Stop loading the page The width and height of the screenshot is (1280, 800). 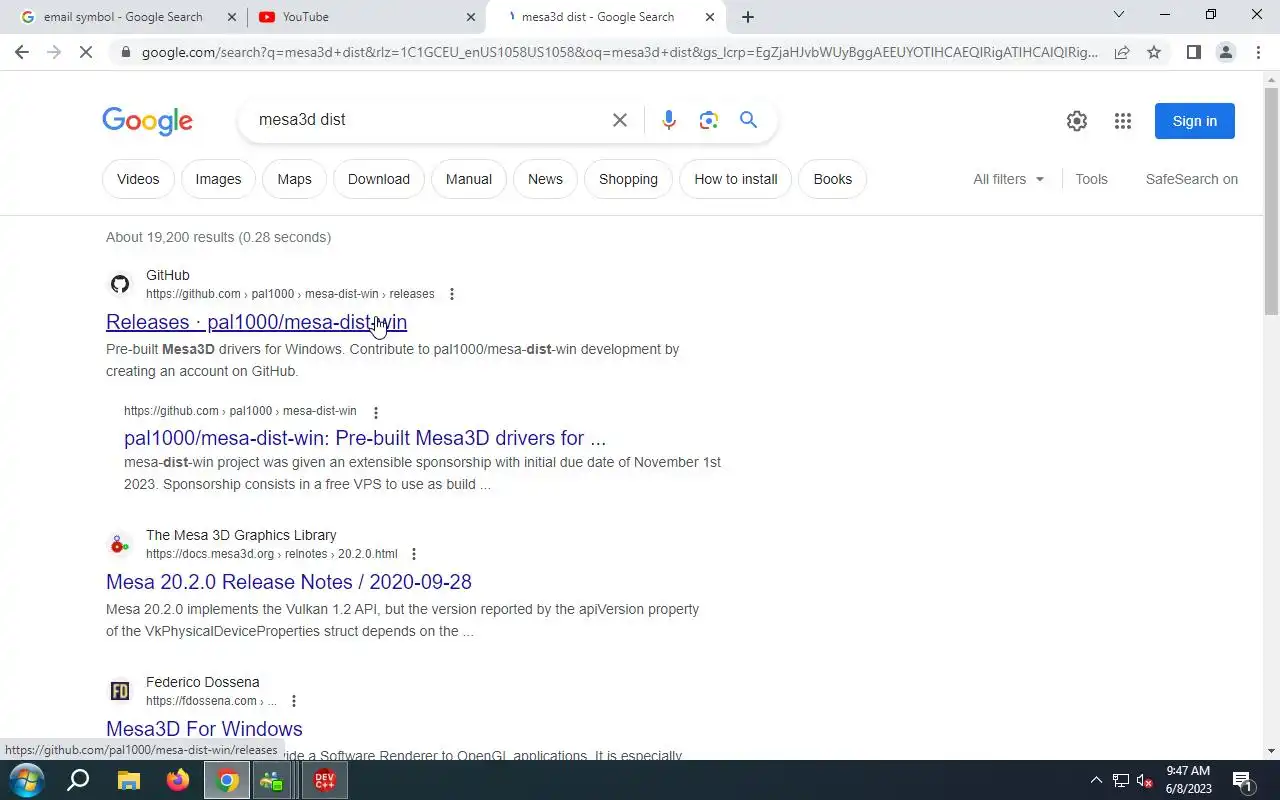click(86, 52)
